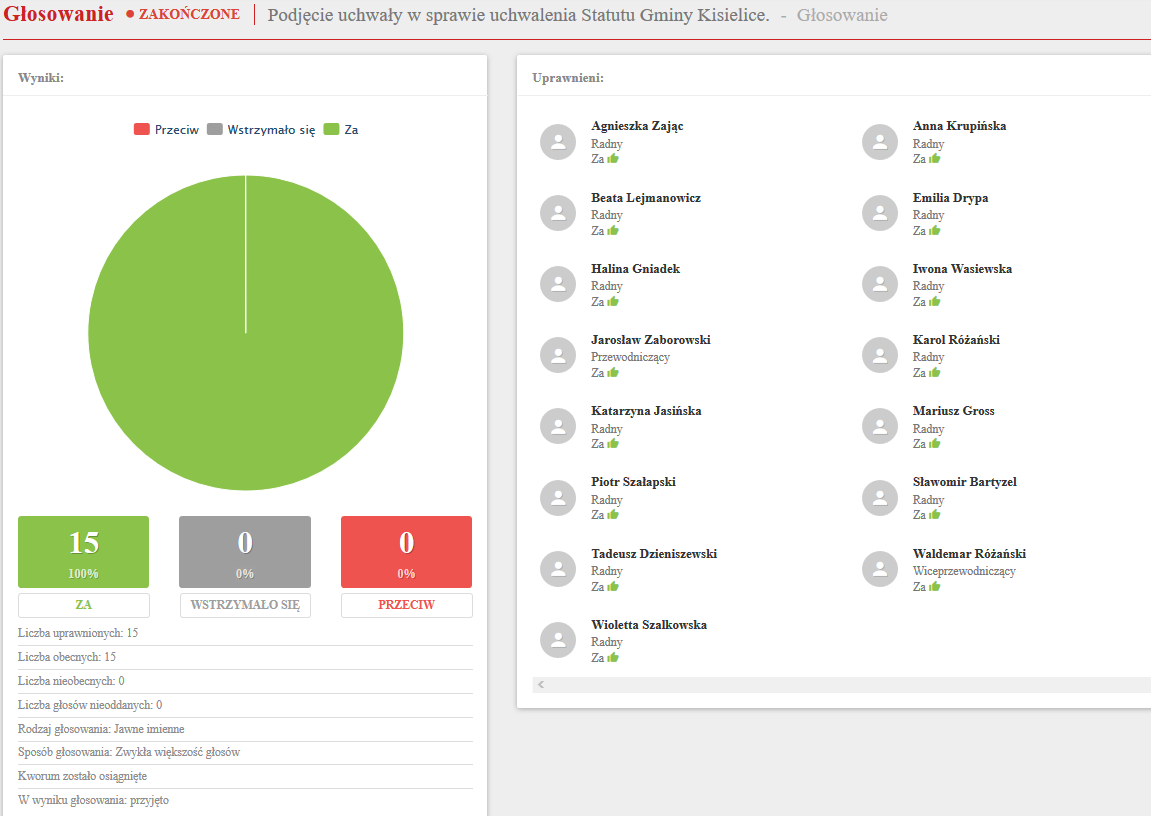This screenshot has width=1151, height=816.
Task: Toggle the Przeciw legend item
Action: [166, 130]
